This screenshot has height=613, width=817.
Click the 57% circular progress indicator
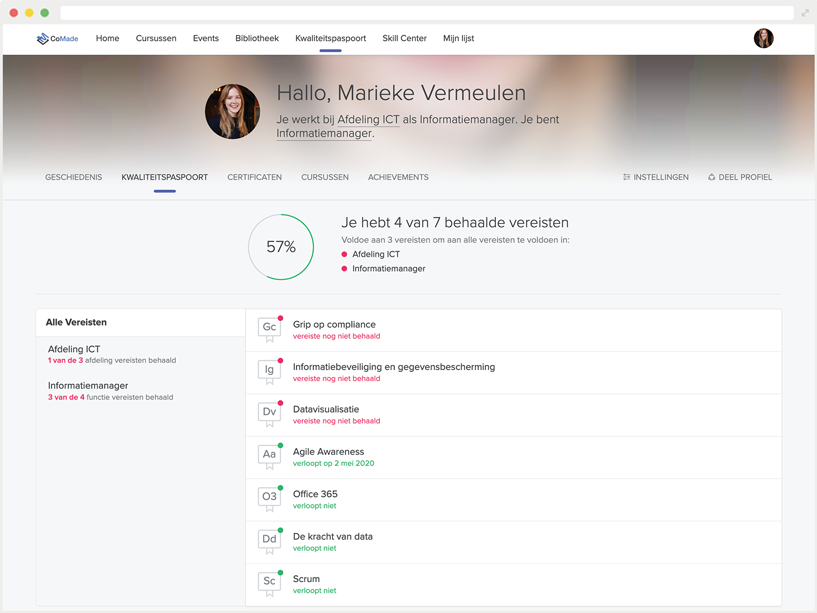pos(281,247)
